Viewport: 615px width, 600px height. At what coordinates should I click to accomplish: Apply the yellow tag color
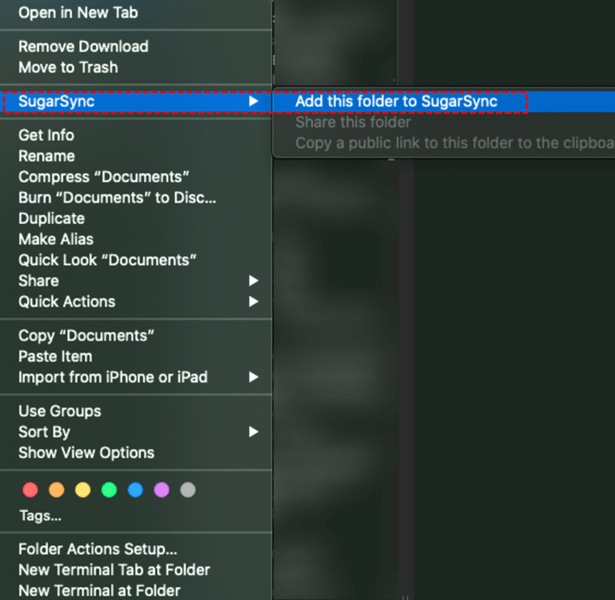(83, 490)
